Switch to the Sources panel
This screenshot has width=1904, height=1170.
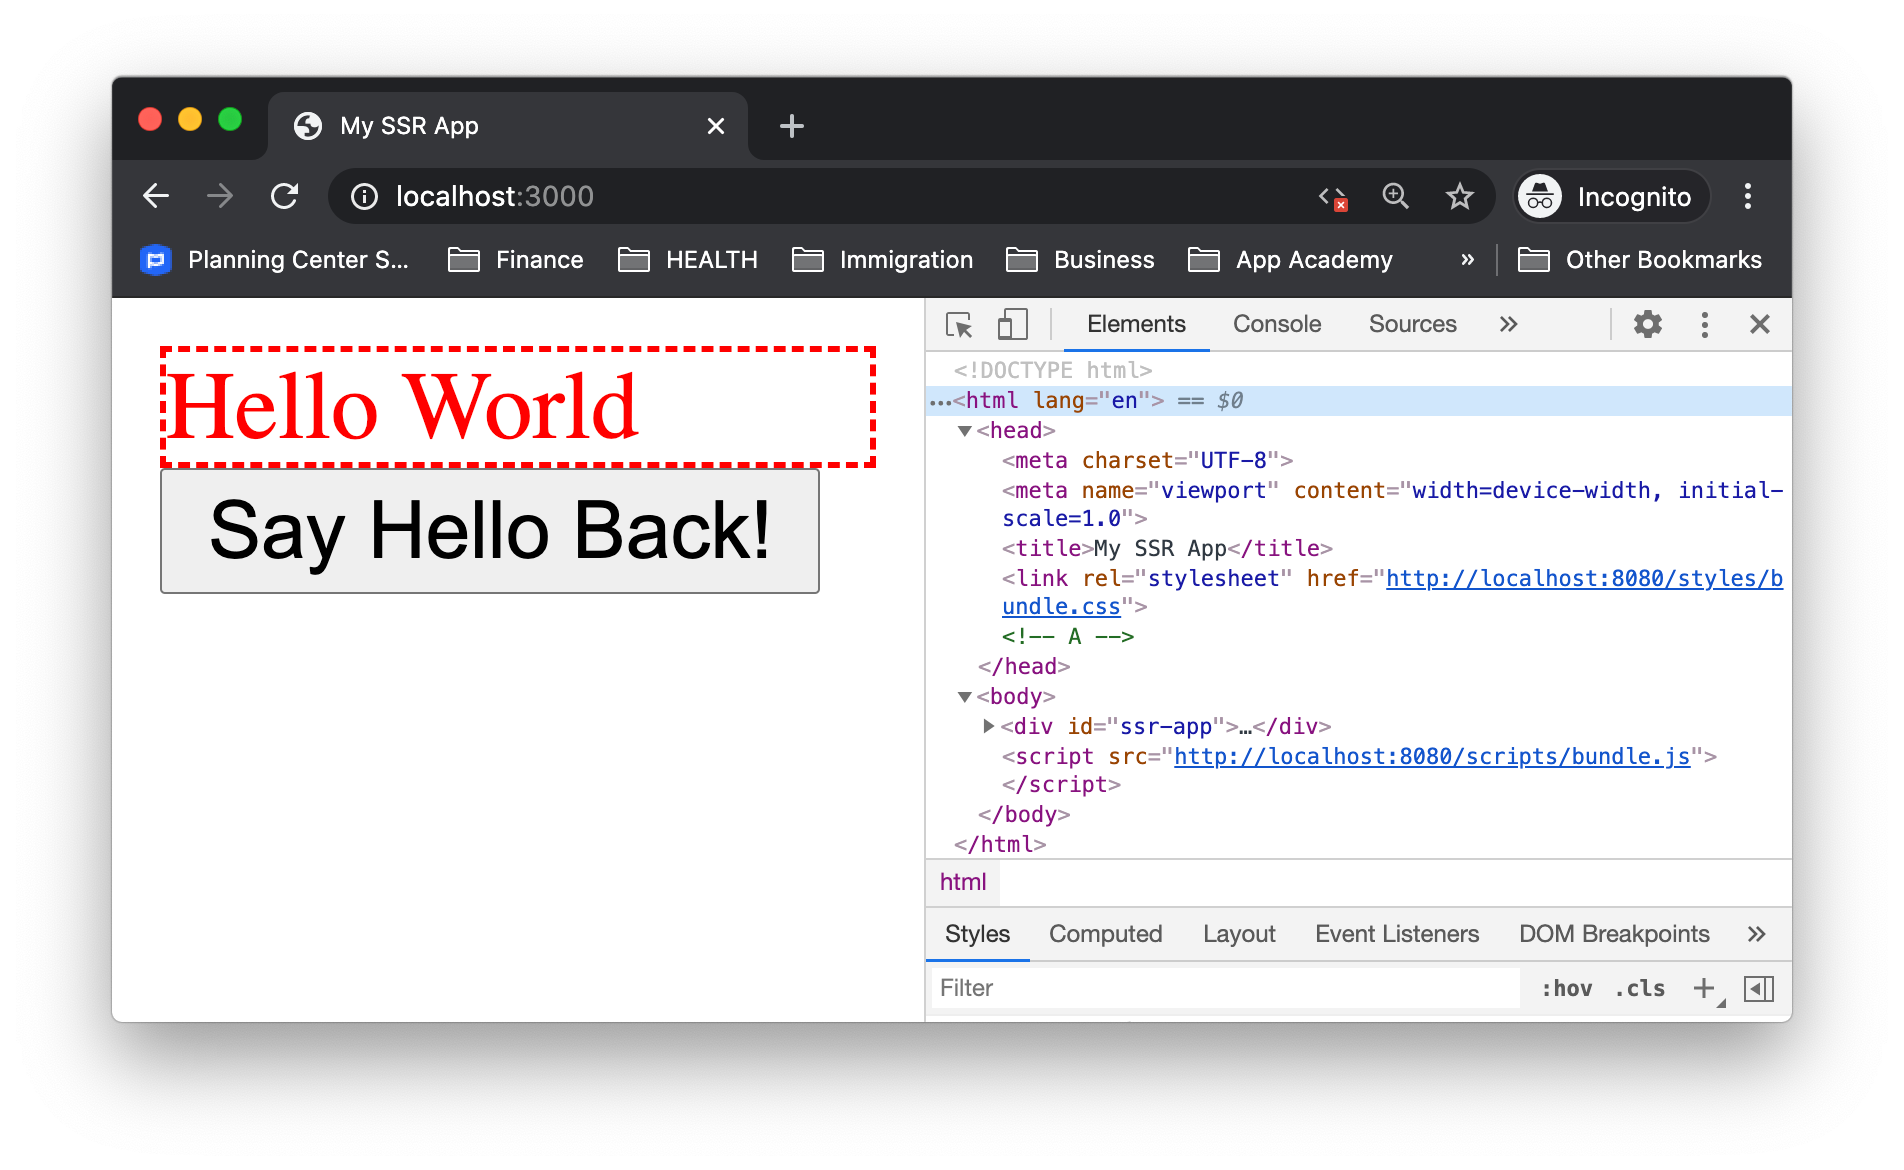point(1412,324)
